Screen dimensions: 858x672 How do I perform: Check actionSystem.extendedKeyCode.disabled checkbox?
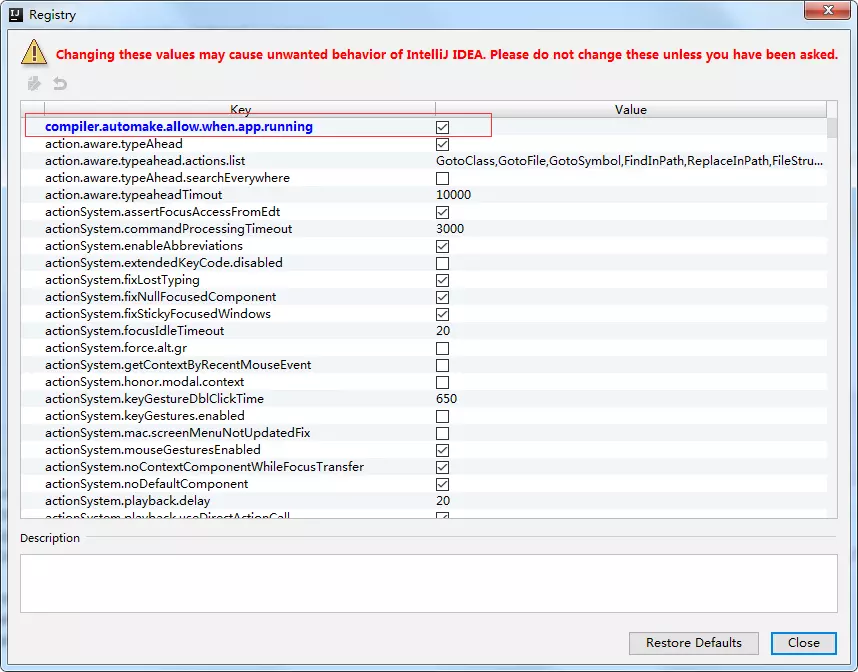(x=442, y=263)
